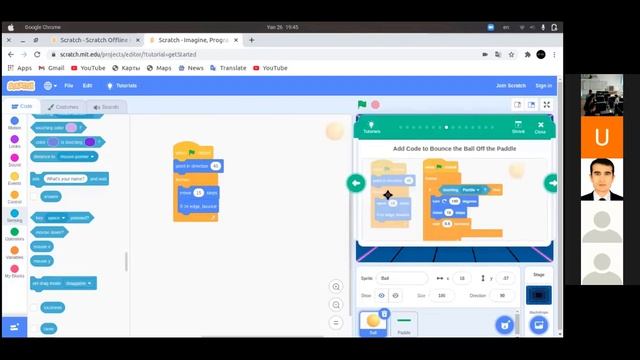Open the Gmail bookmark
640x360 pixels.
51,68
